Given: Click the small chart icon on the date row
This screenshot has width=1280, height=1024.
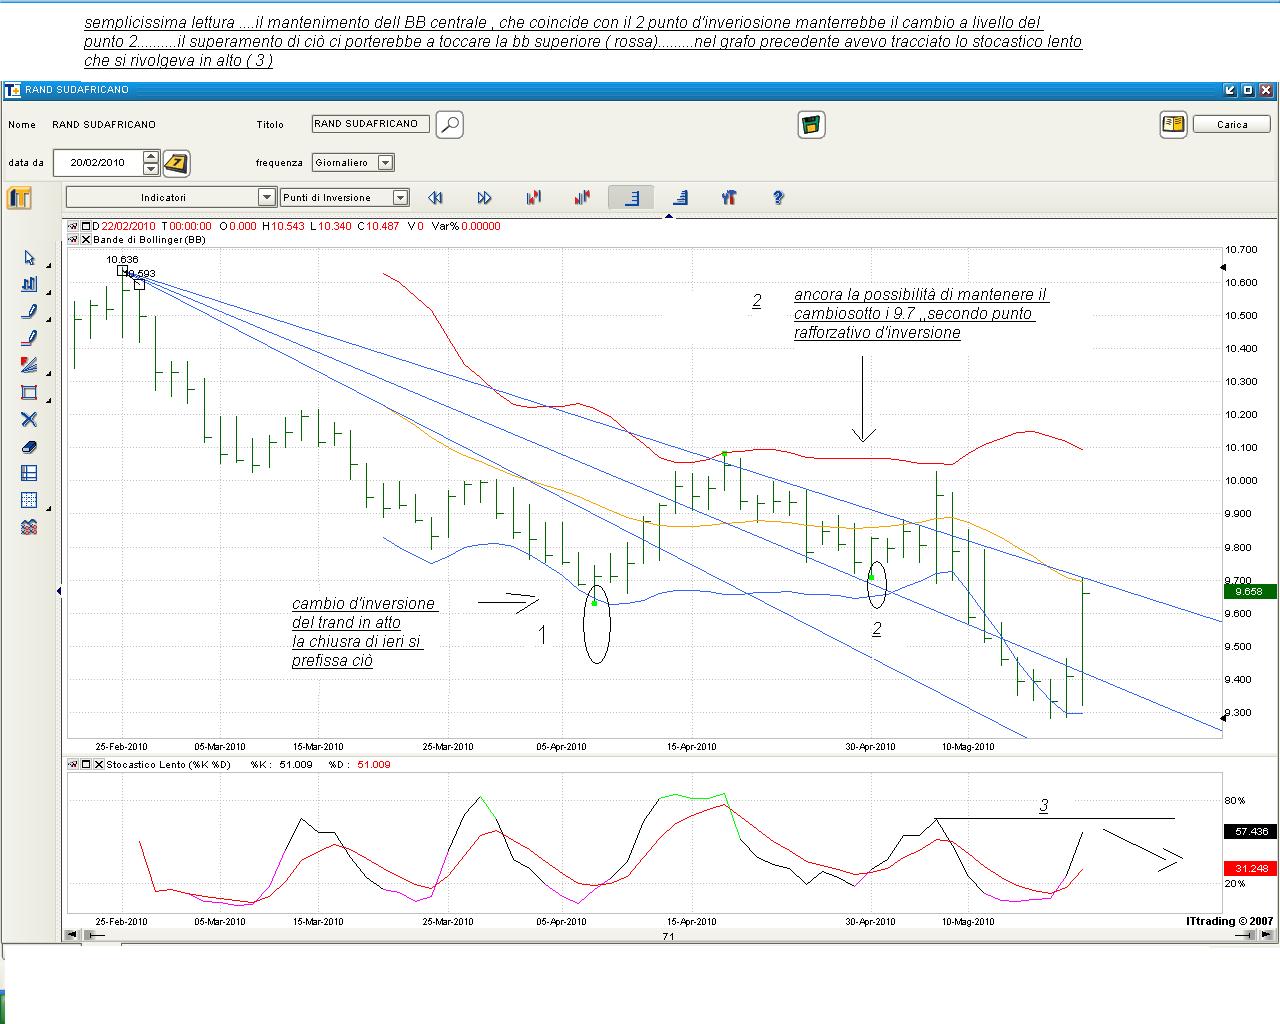Looking at the screenshot, I should (x=73, y=226).
